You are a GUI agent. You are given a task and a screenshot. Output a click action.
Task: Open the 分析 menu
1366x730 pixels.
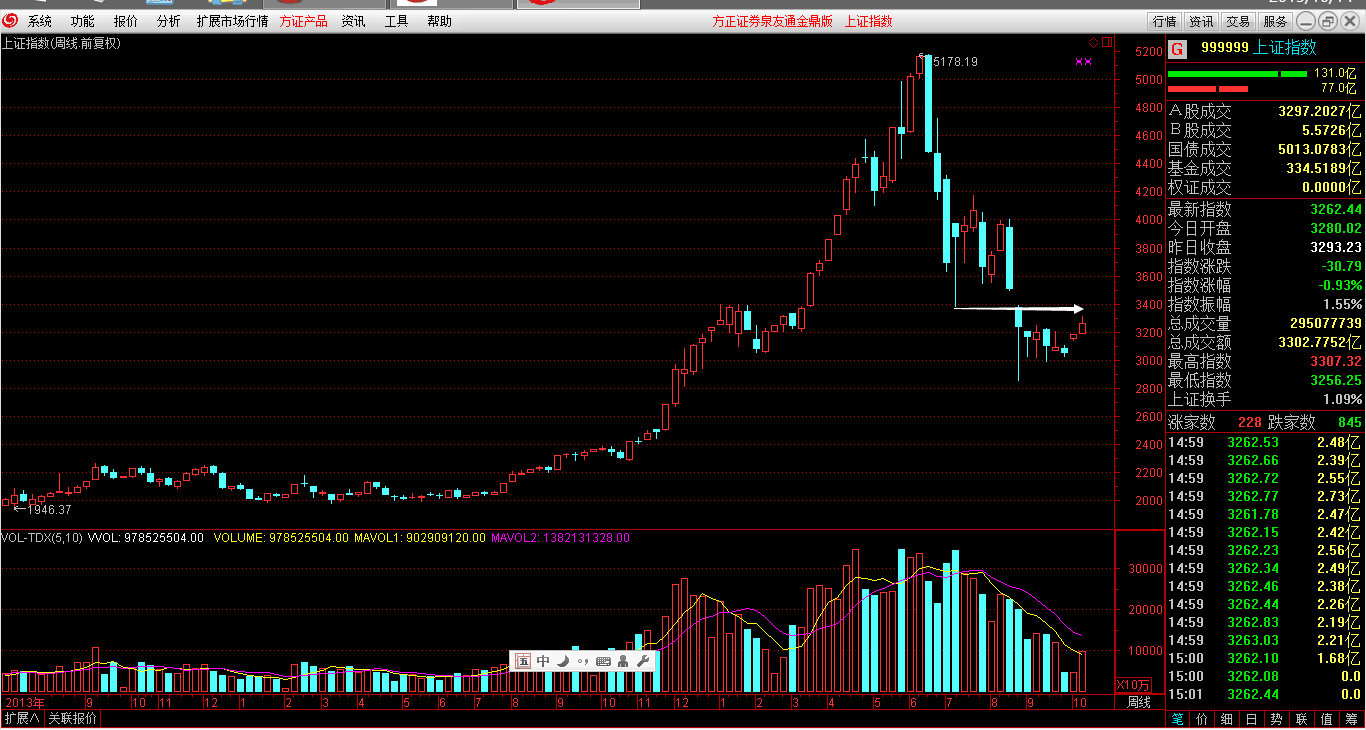coord(169,21)
